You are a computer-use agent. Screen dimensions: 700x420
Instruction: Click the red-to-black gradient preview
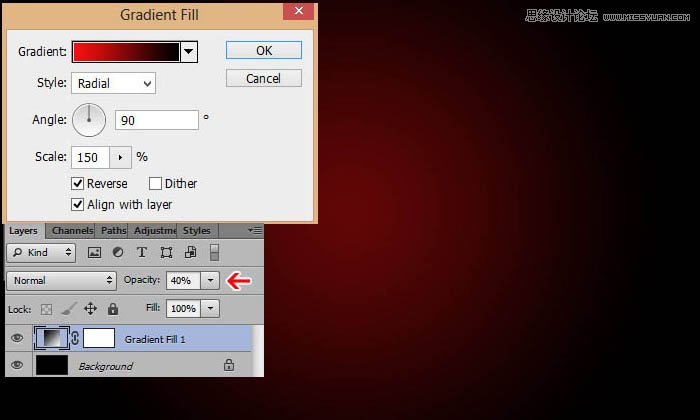click(x=126, y=52)
